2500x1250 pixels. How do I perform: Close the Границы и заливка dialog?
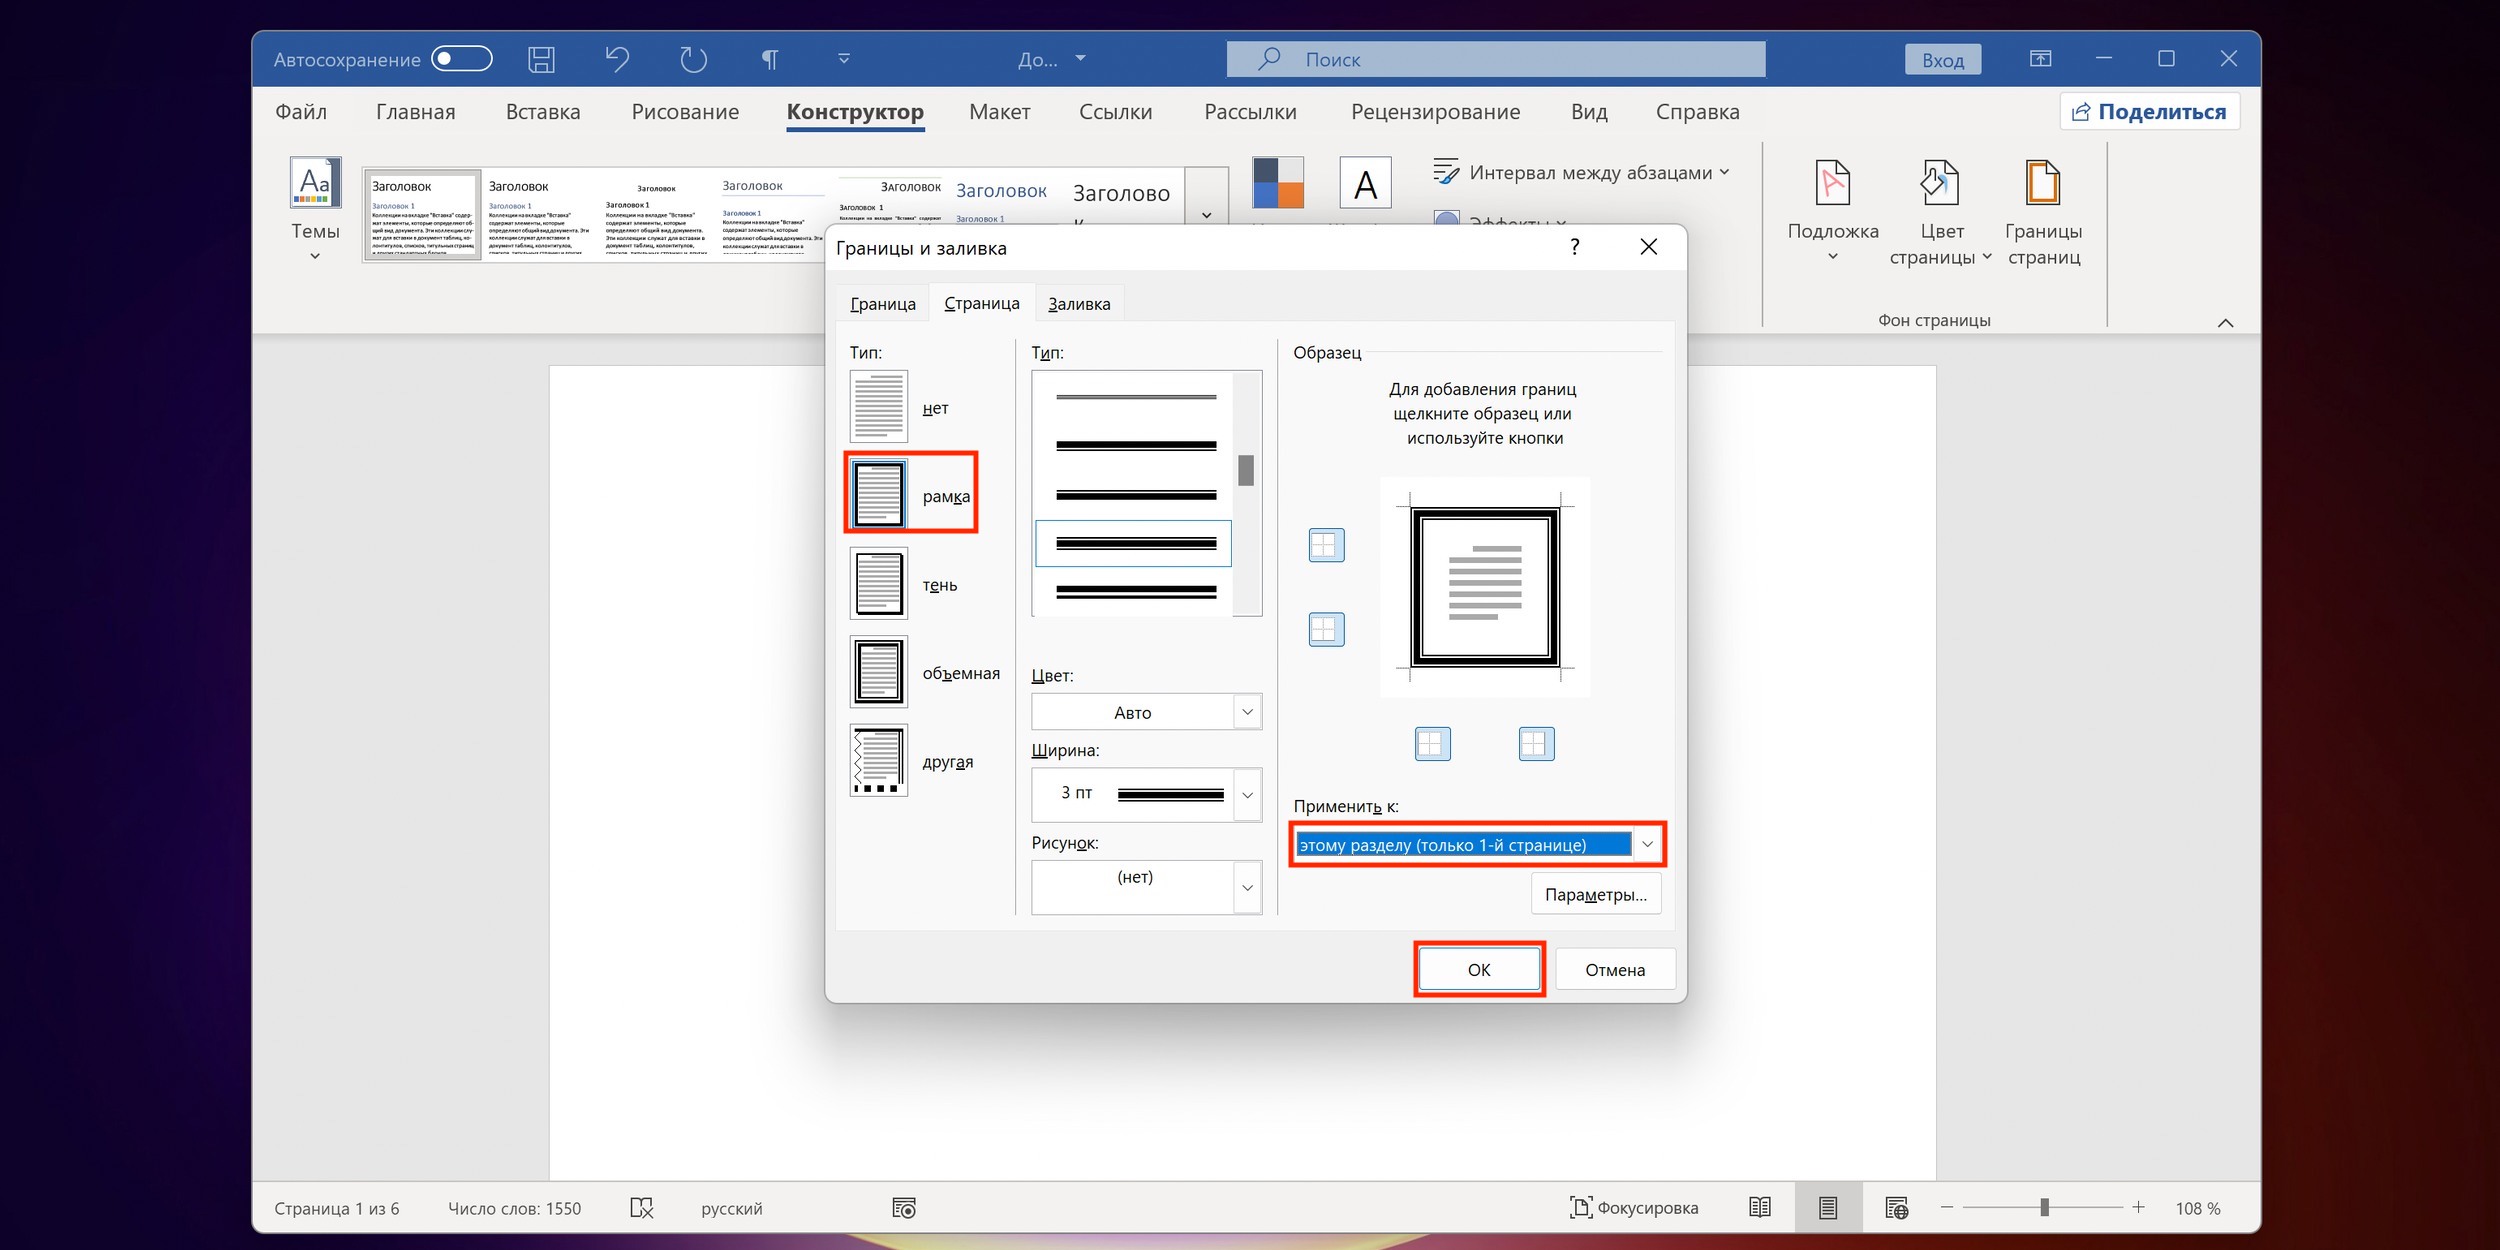[1648, 247]
